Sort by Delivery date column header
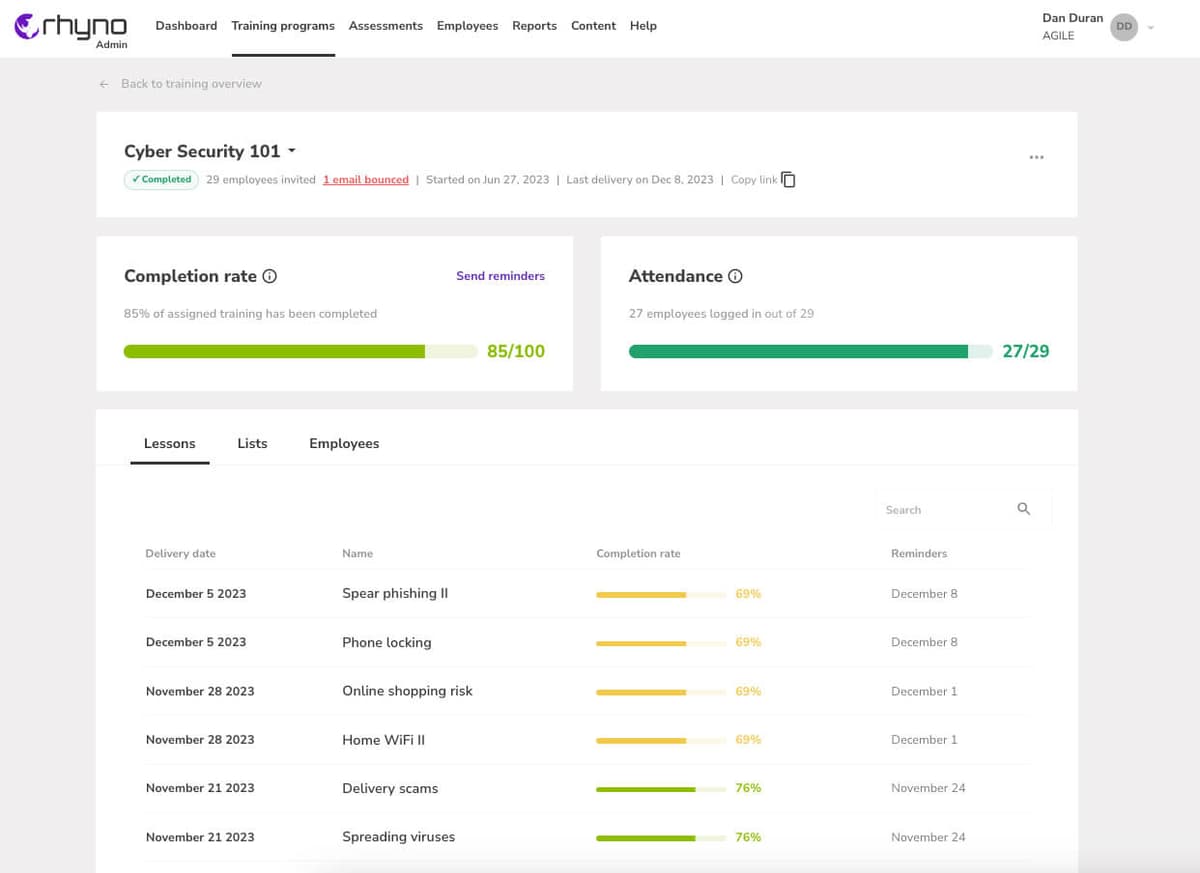This screenshot has height=873, width=1200. coord(180,553)
